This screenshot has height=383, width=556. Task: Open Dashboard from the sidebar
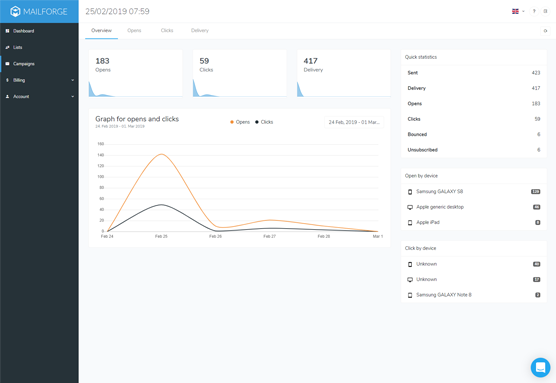[39, 31]
